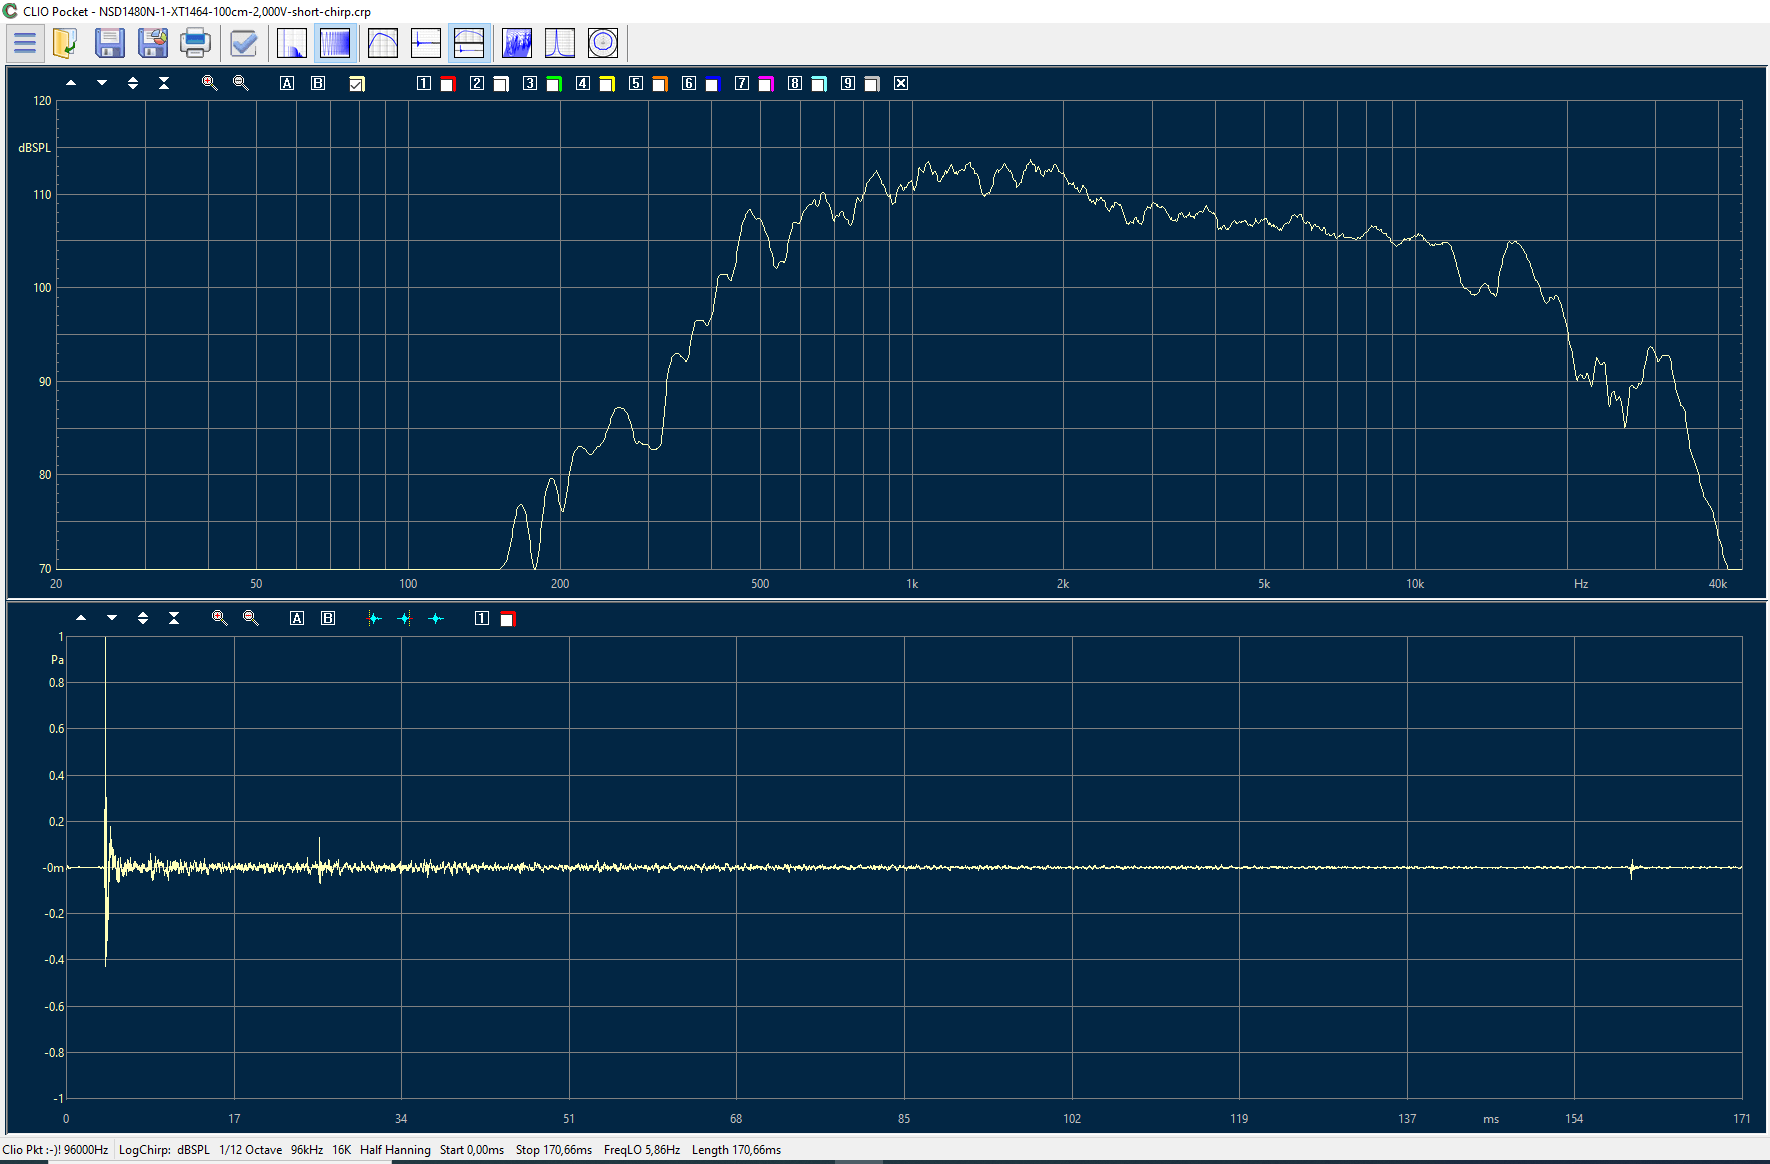Select overlay slot 6

click(x=689, y=83)
